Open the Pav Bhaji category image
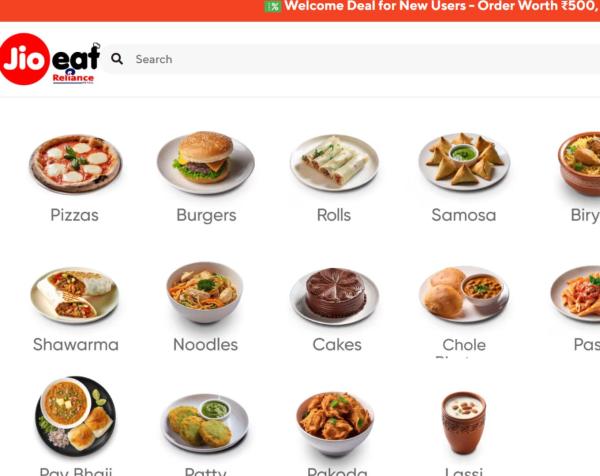This screenshot has height=476, width=600. 75,416
